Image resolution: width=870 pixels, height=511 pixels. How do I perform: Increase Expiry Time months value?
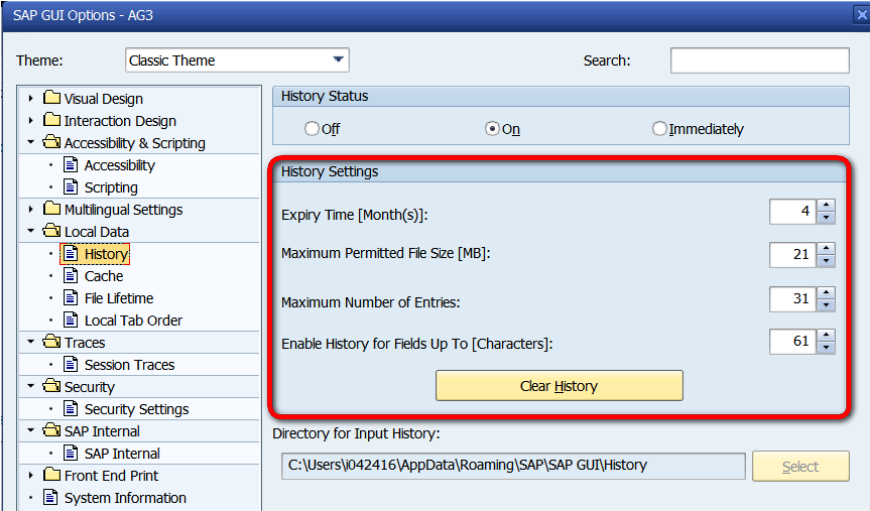pos(826,205)
